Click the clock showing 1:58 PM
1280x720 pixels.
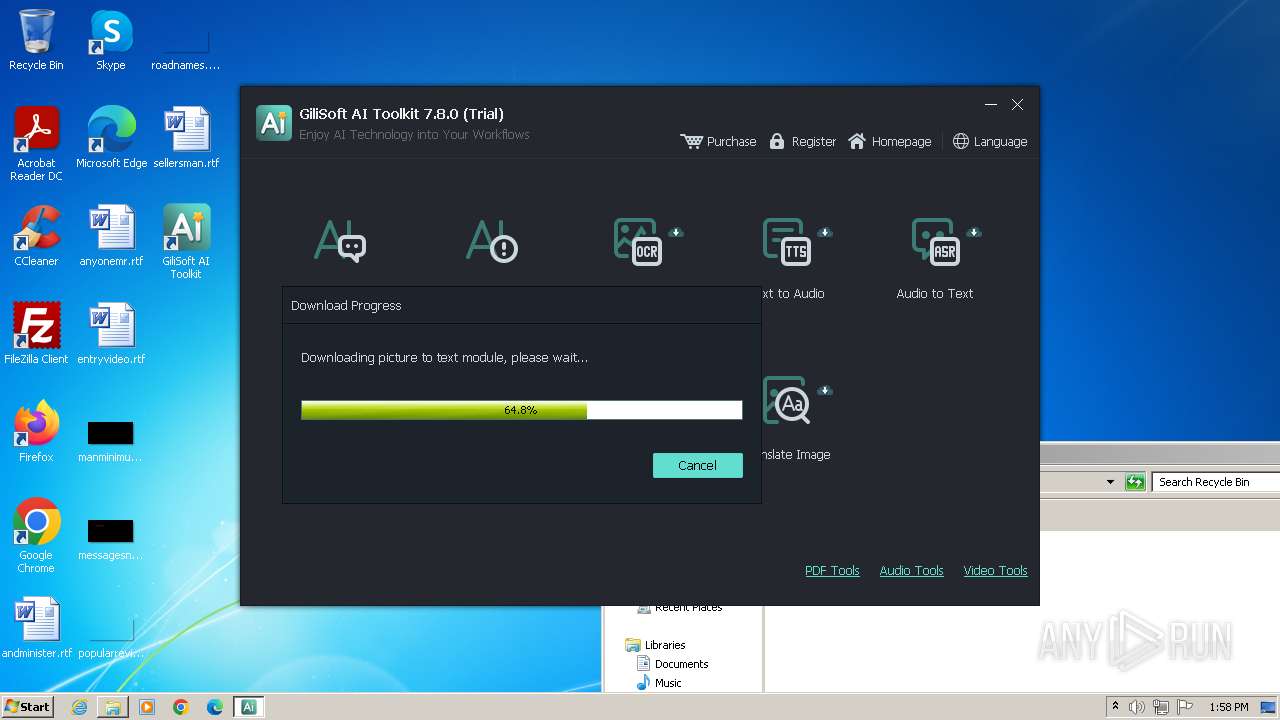click(x=1228, y=707)
